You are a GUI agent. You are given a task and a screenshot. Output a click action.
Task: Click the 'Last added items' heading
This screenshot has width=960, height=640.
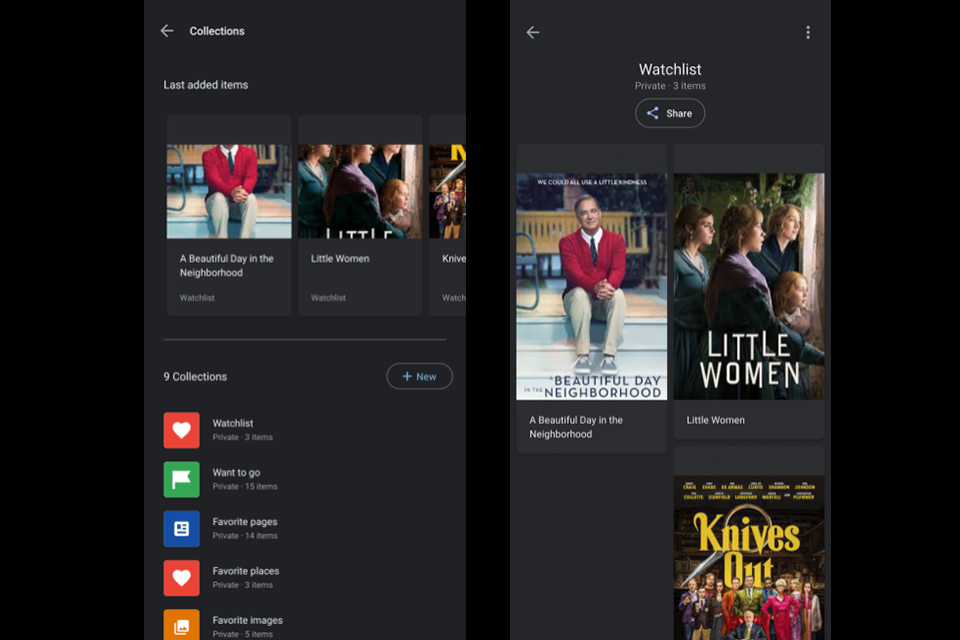click(205, 85)
